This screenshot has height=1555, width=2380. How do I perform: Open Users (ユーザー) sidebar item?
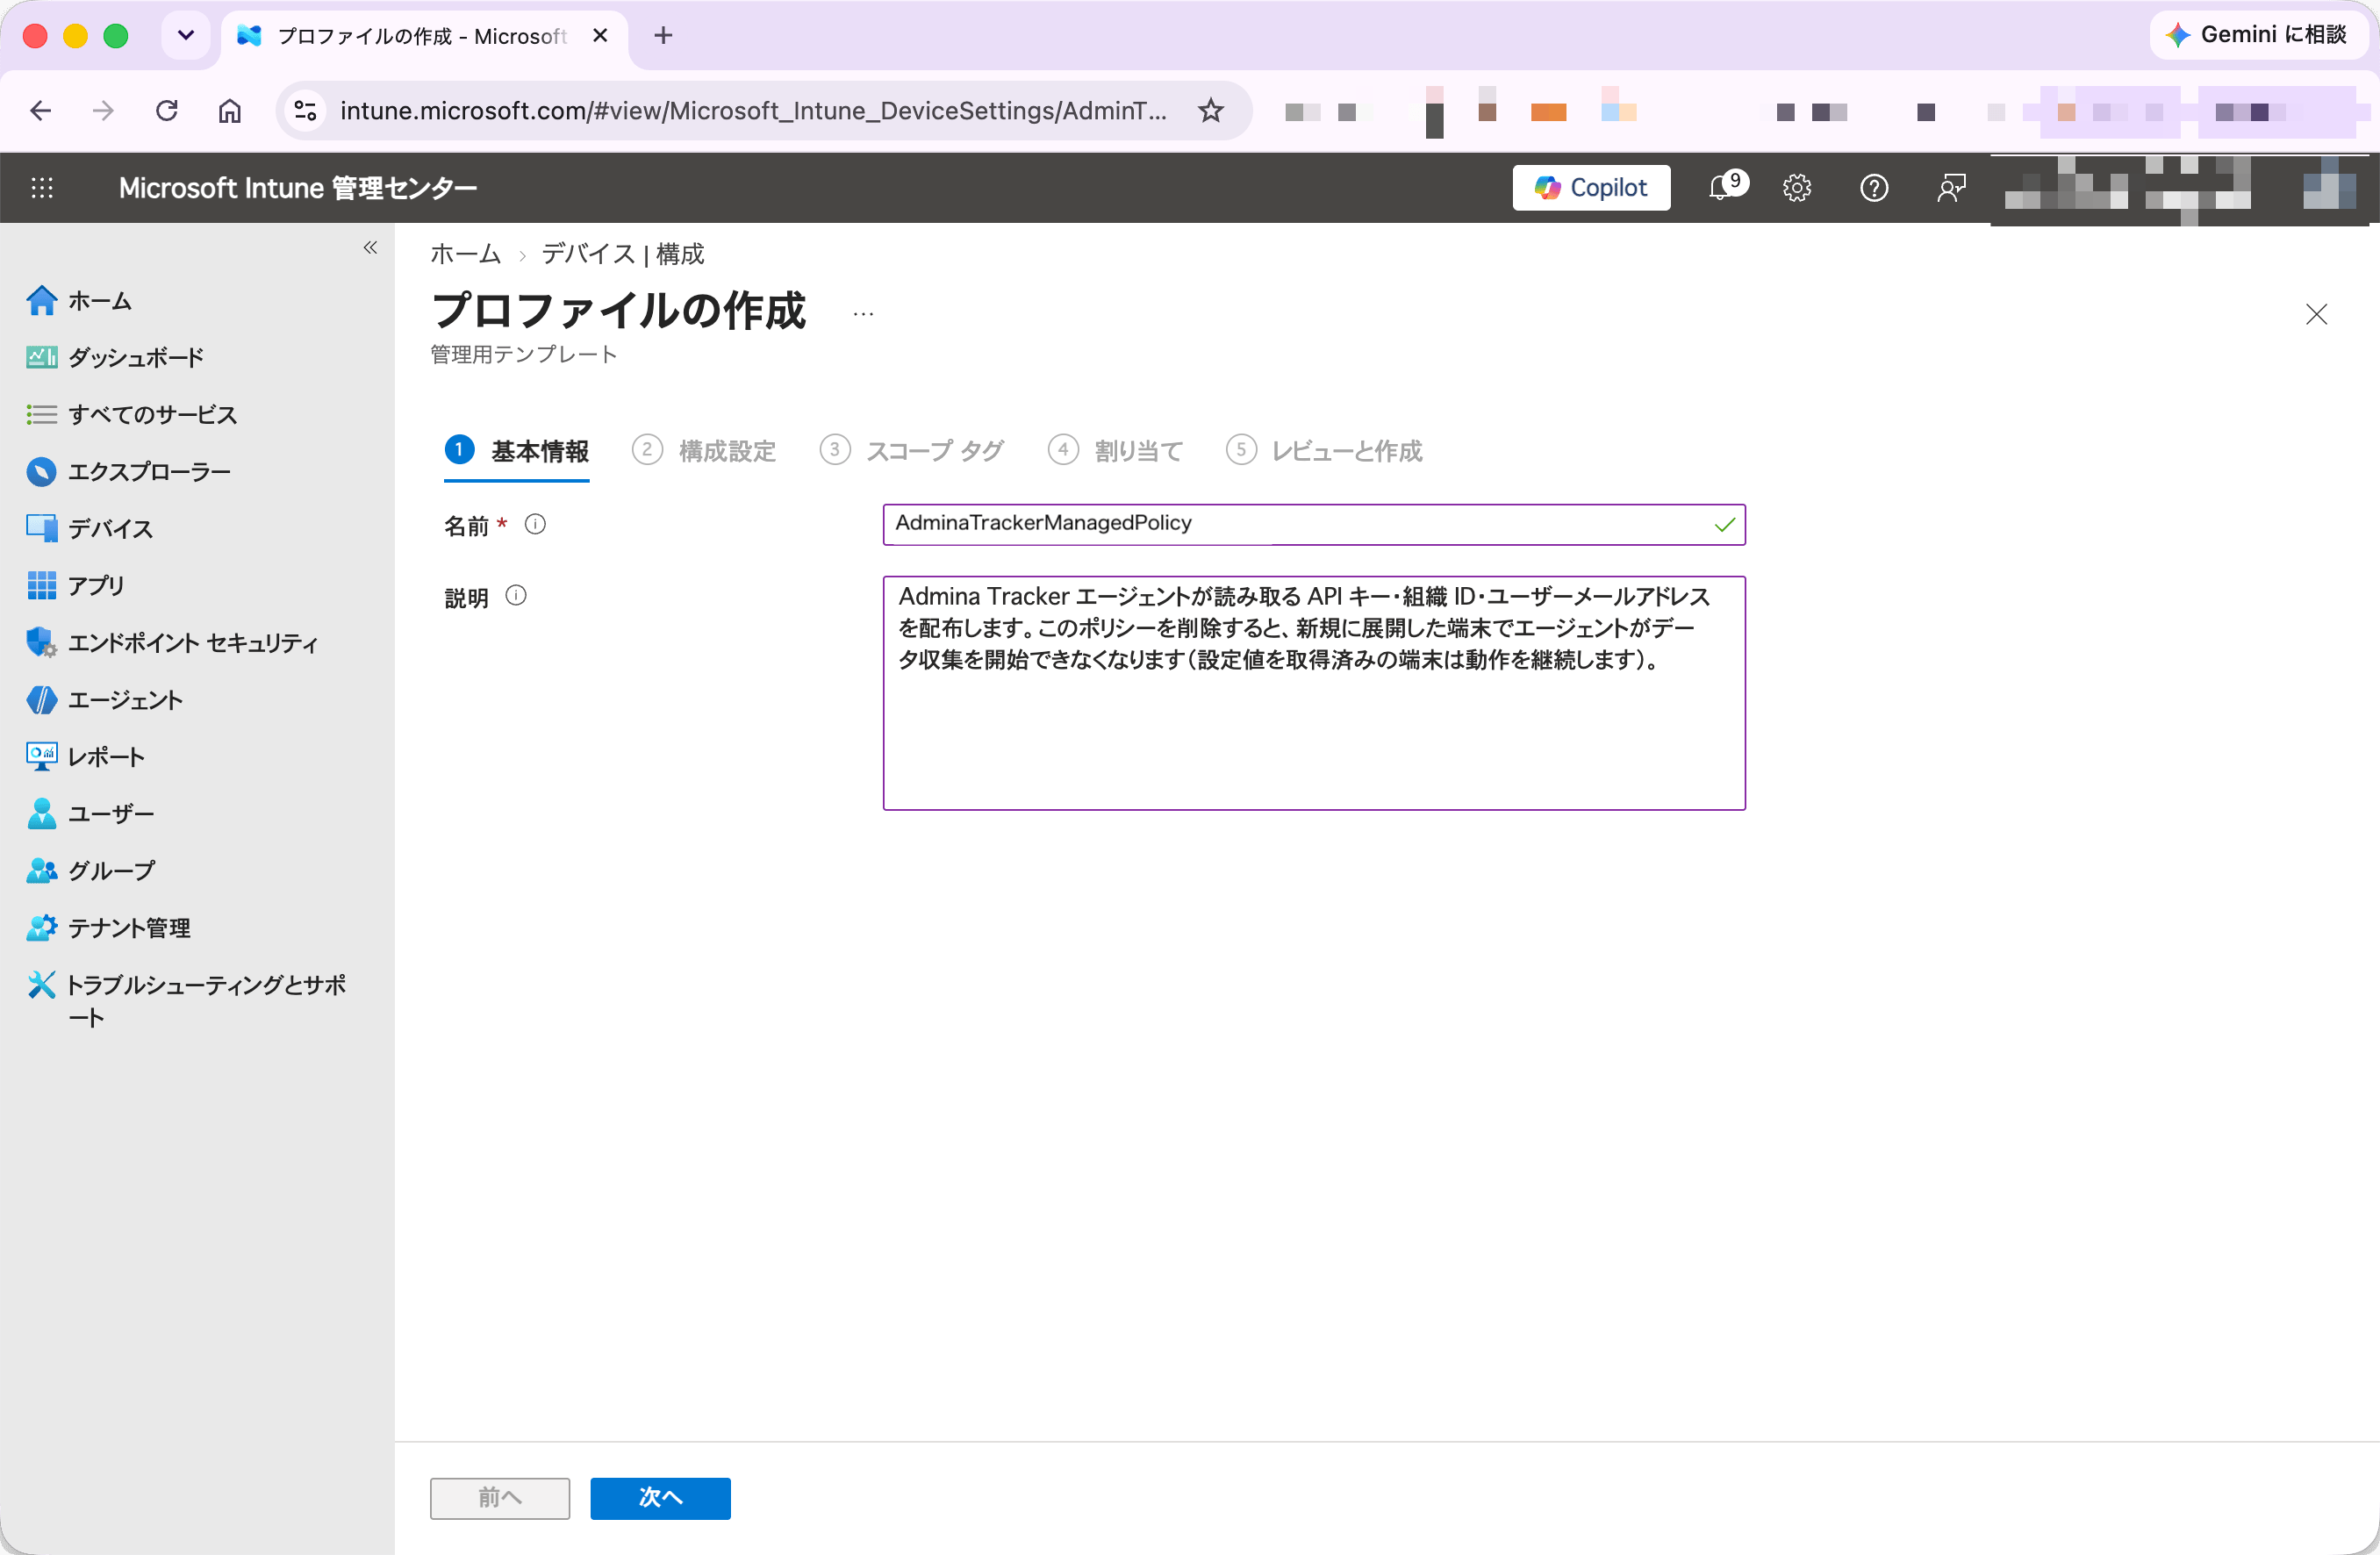click(91, 813)
